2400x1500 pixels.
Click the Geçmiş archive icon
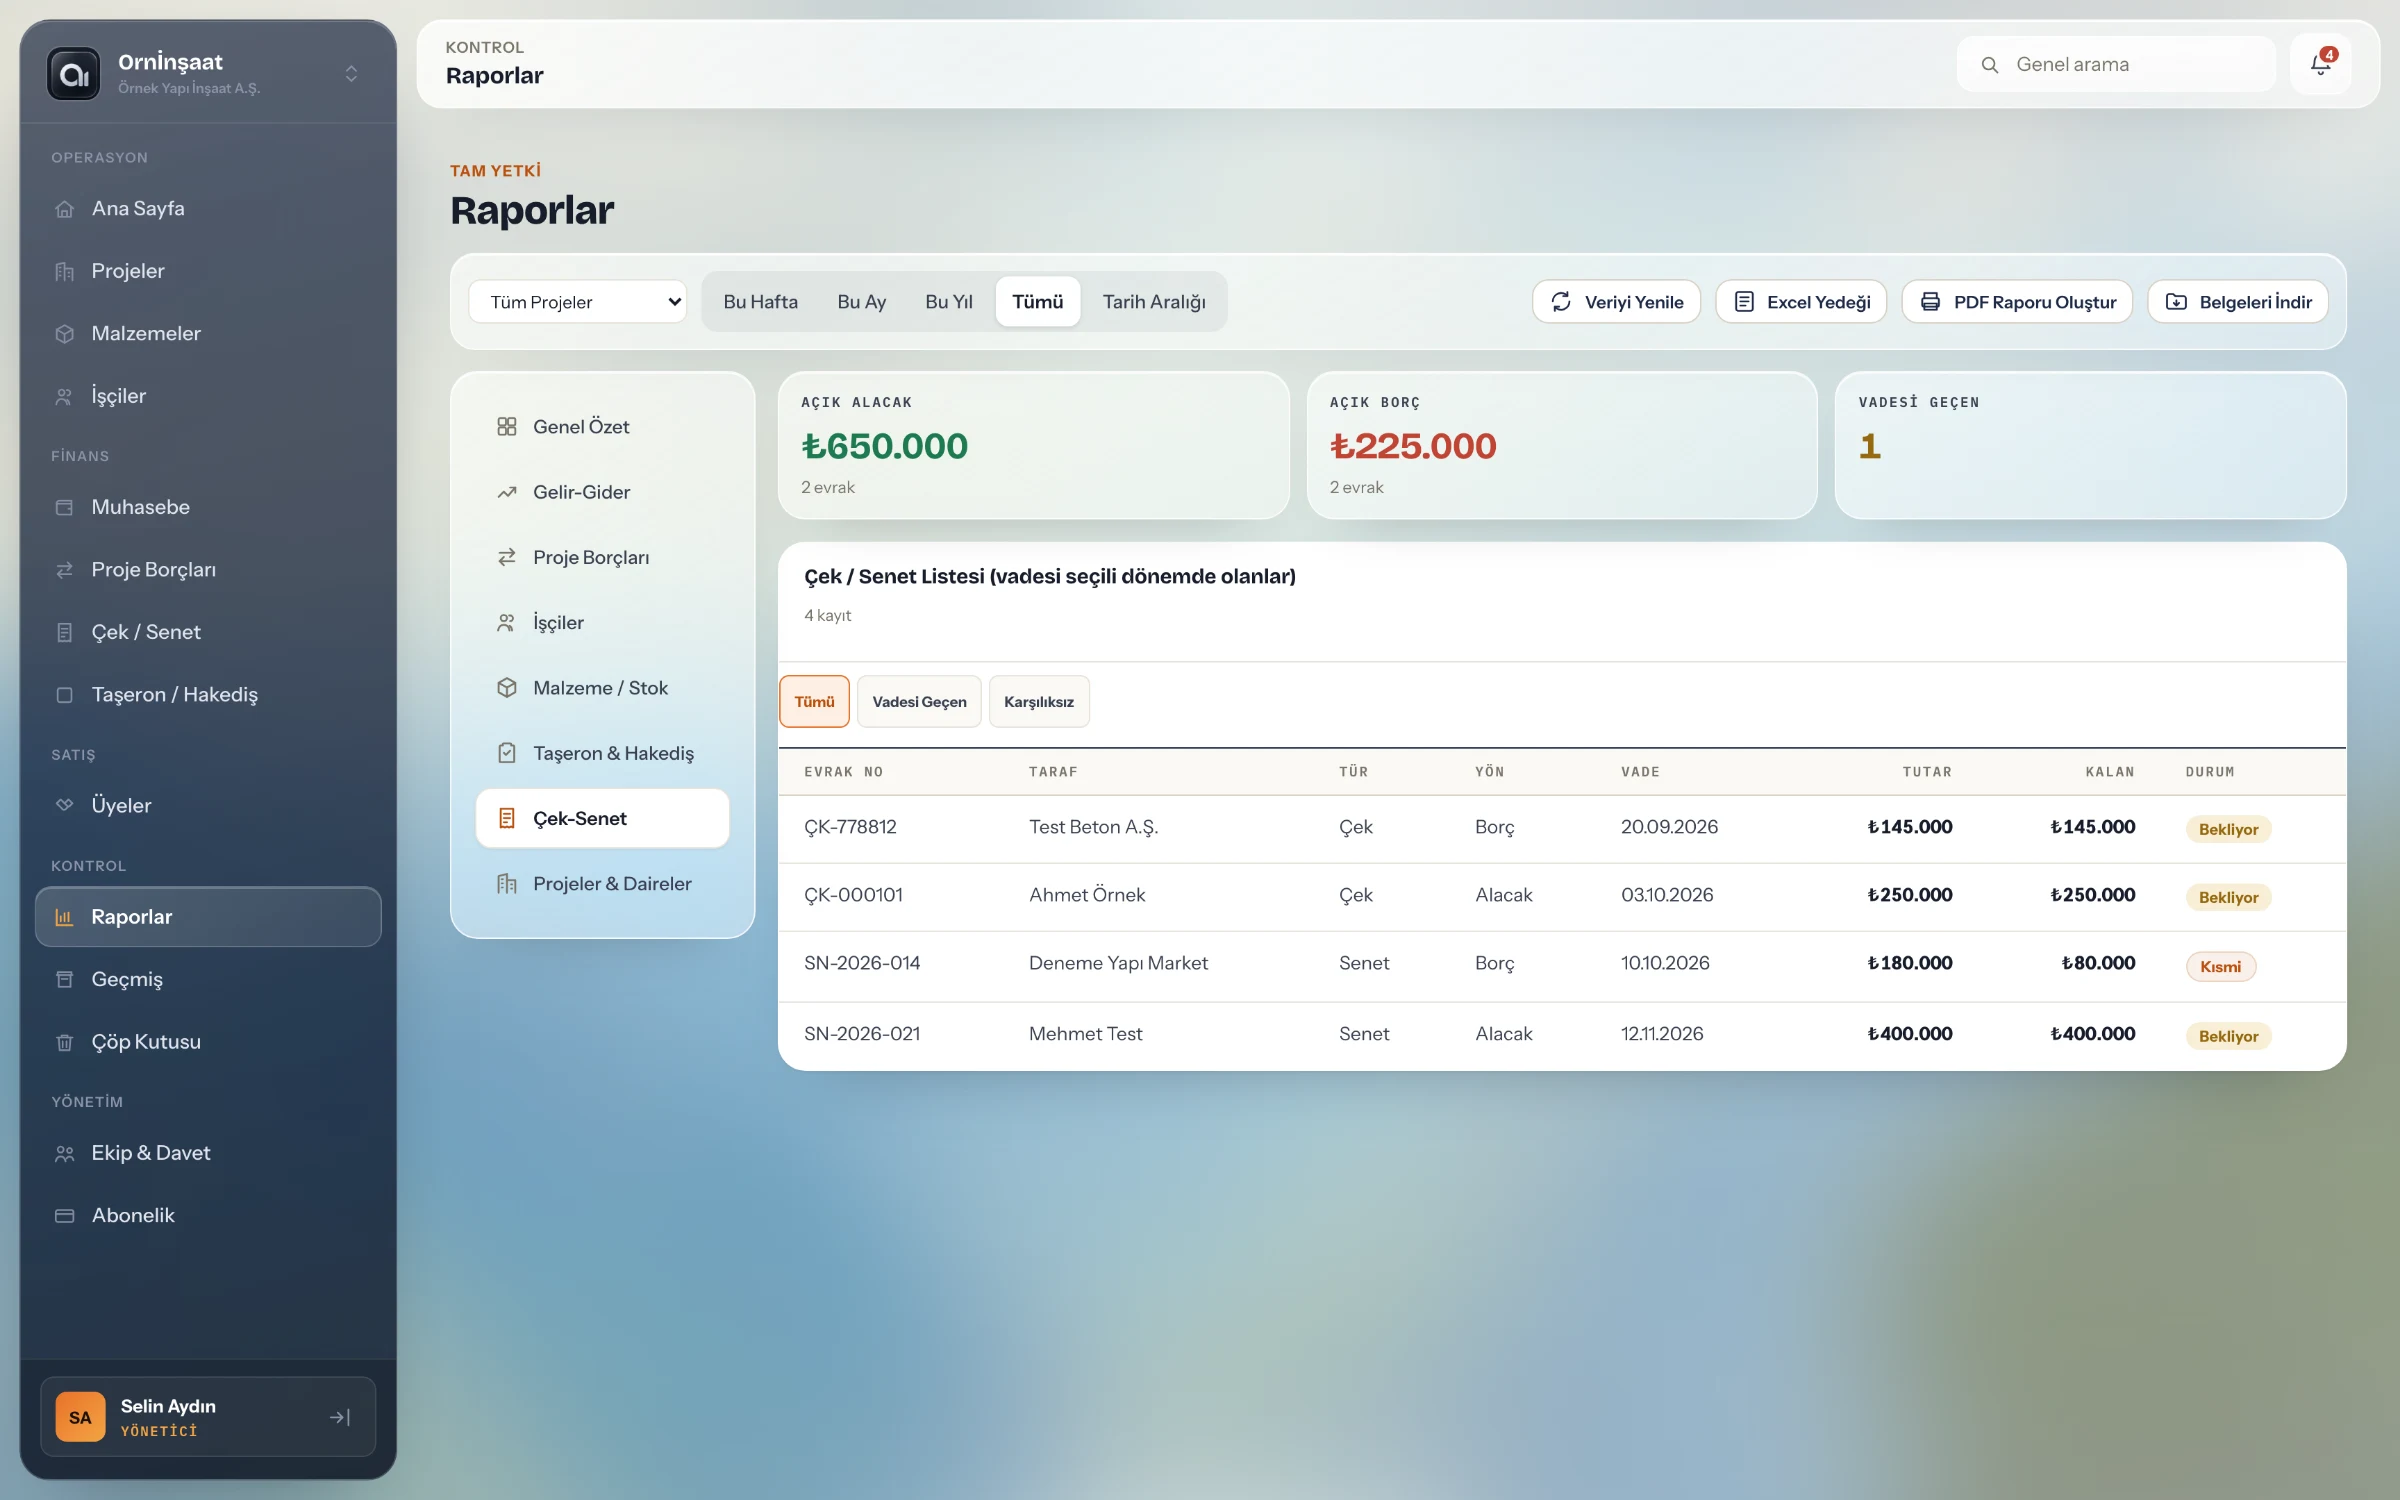click(x=65, y=980)
